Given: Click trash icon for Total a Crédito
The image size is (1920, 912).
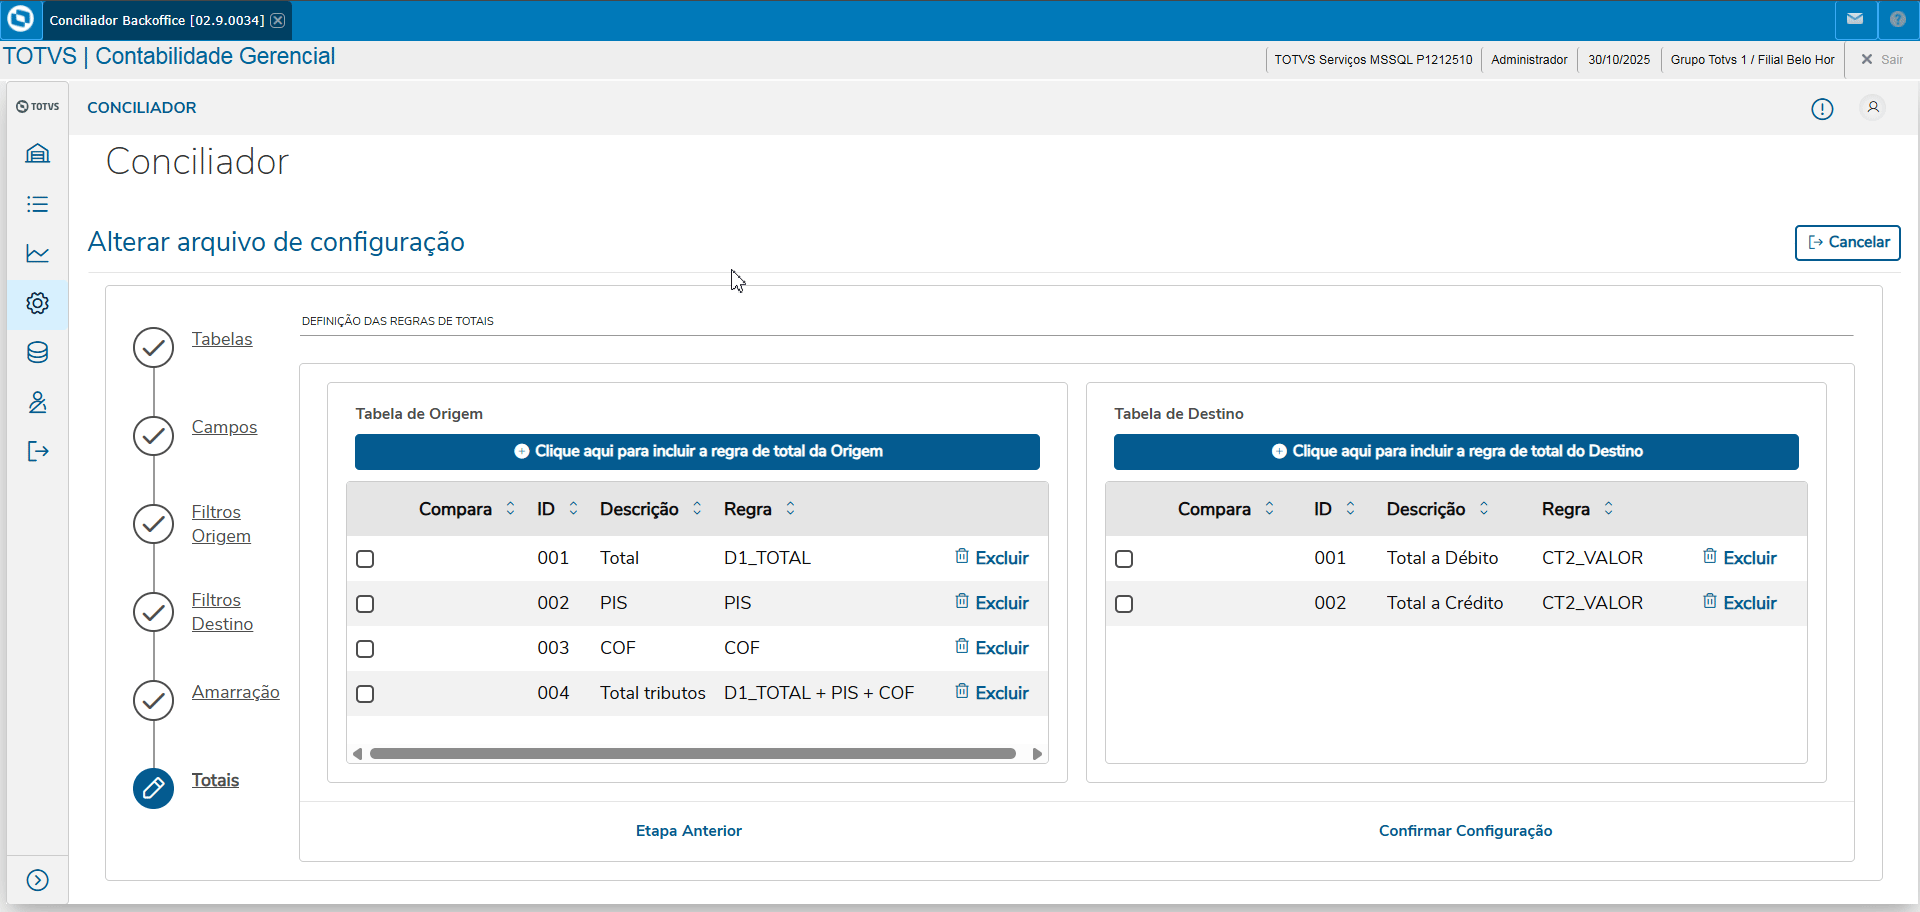Looking at the screenshot, I should 1710,601.
